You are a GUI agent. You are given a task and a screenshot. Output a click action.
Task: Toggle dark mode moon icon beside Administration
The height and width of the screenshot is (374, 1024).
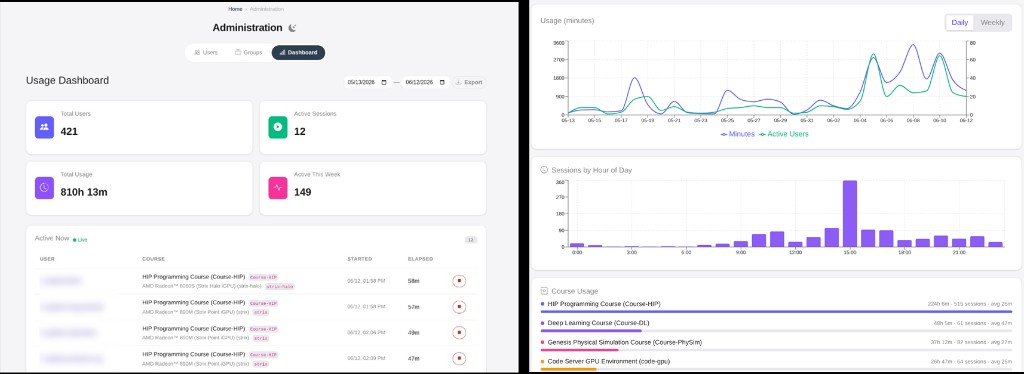tap(293, 28)
